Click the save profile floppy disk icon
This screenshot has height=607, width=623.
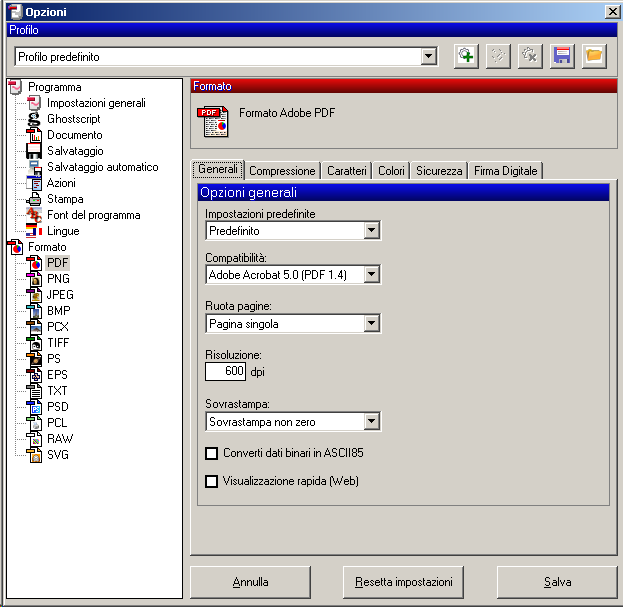[562, 56]
